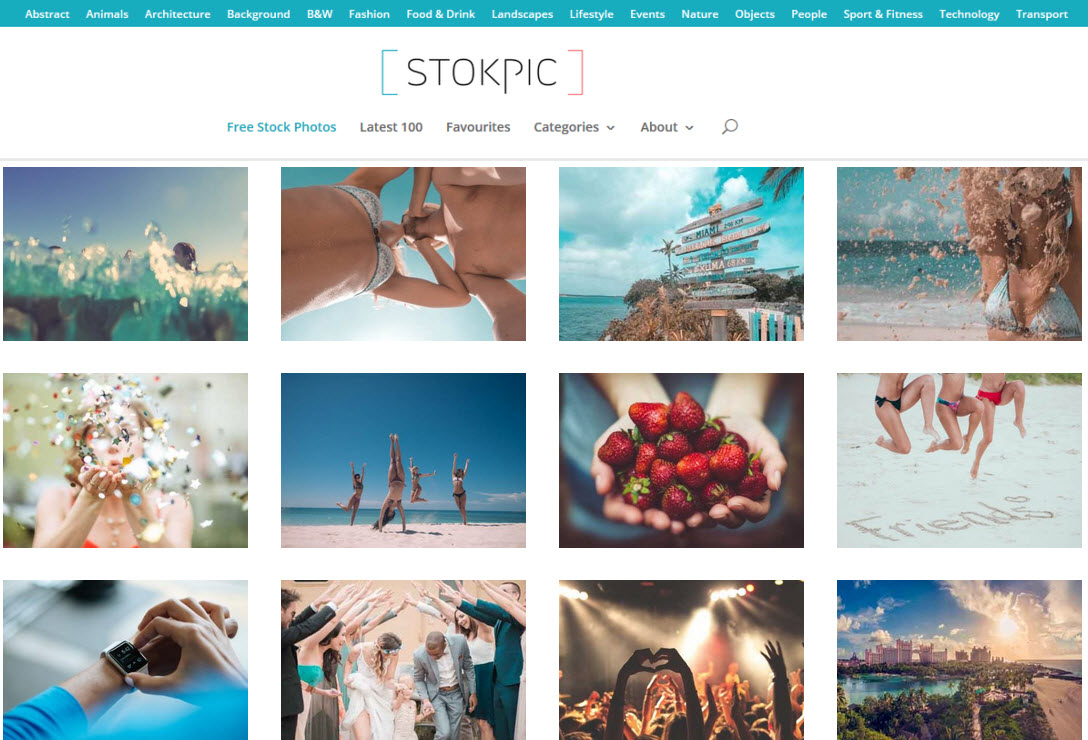The image size is (1088, 740).
Task: Click the search magnifier icon
Action: [x=729, y=126]
